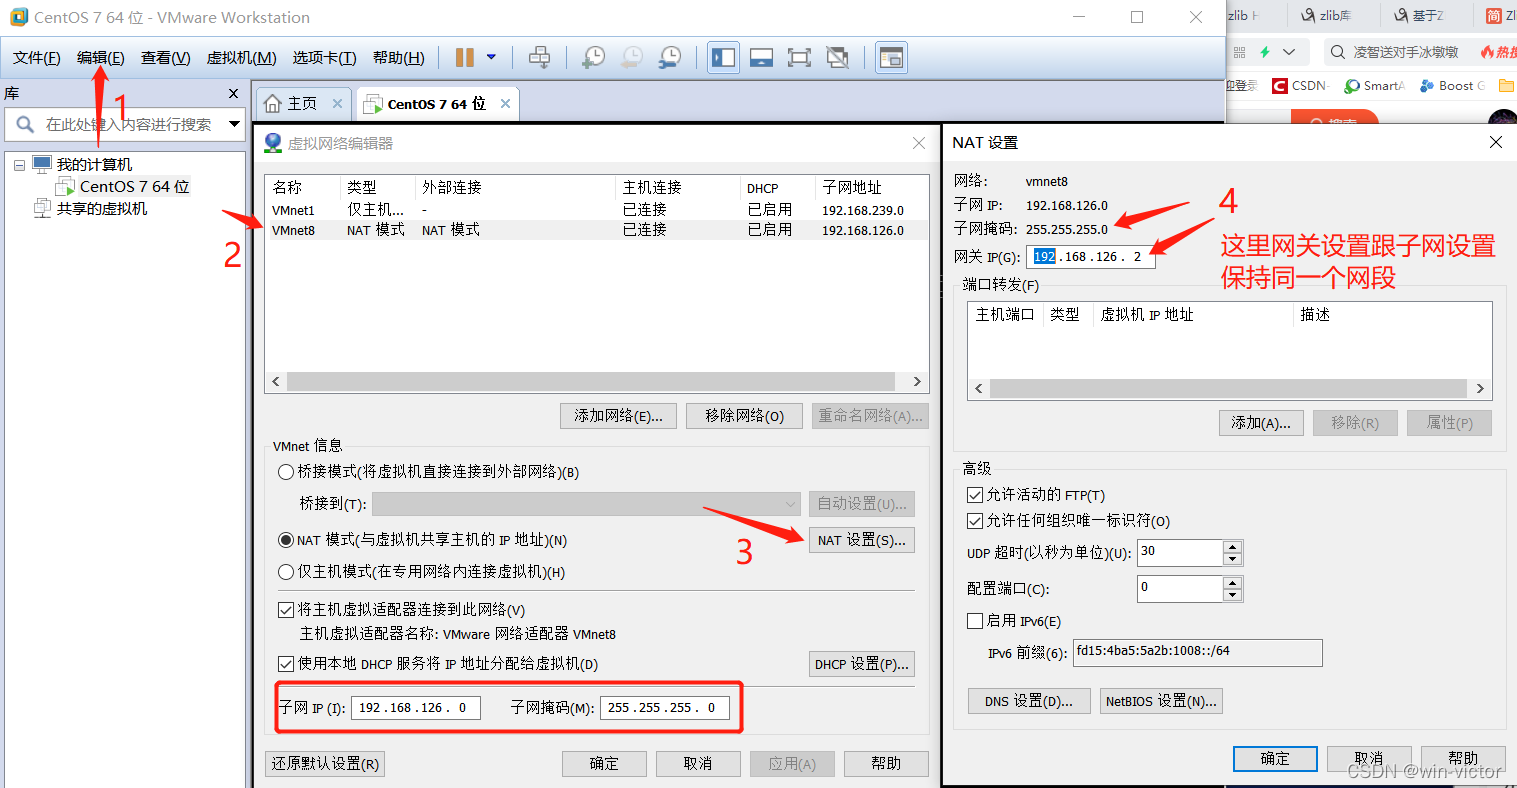
Task: Click 帮助 in virtual network editor
Action: coord(886,764)
